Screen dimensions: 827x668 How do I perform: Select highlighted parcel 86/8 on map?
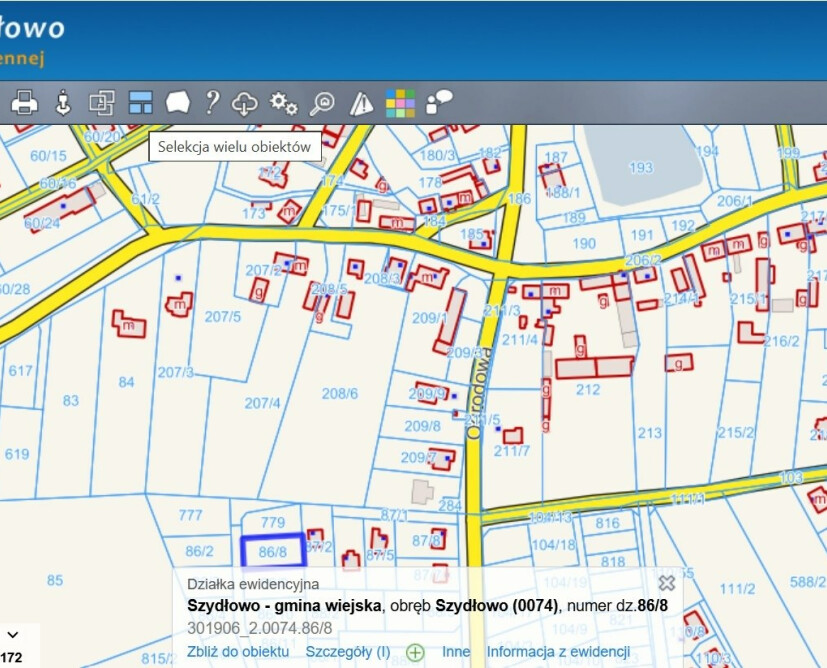coord(273,551)
